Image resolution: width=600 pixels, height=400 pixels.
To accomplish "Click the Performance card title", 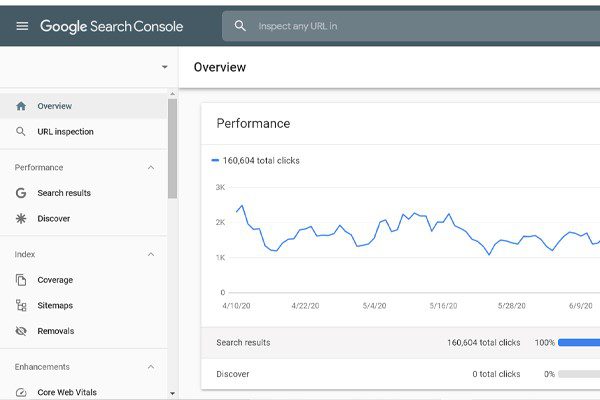I will (253, 124).
